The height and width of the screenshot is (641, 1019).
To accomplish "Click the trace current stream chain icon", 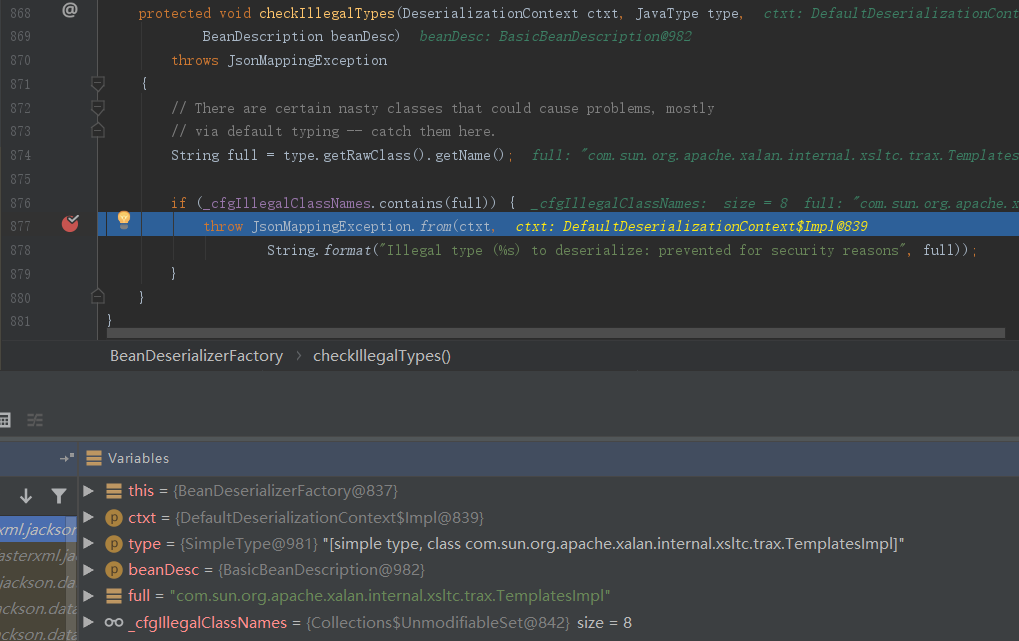I will [x=35, y=420].
